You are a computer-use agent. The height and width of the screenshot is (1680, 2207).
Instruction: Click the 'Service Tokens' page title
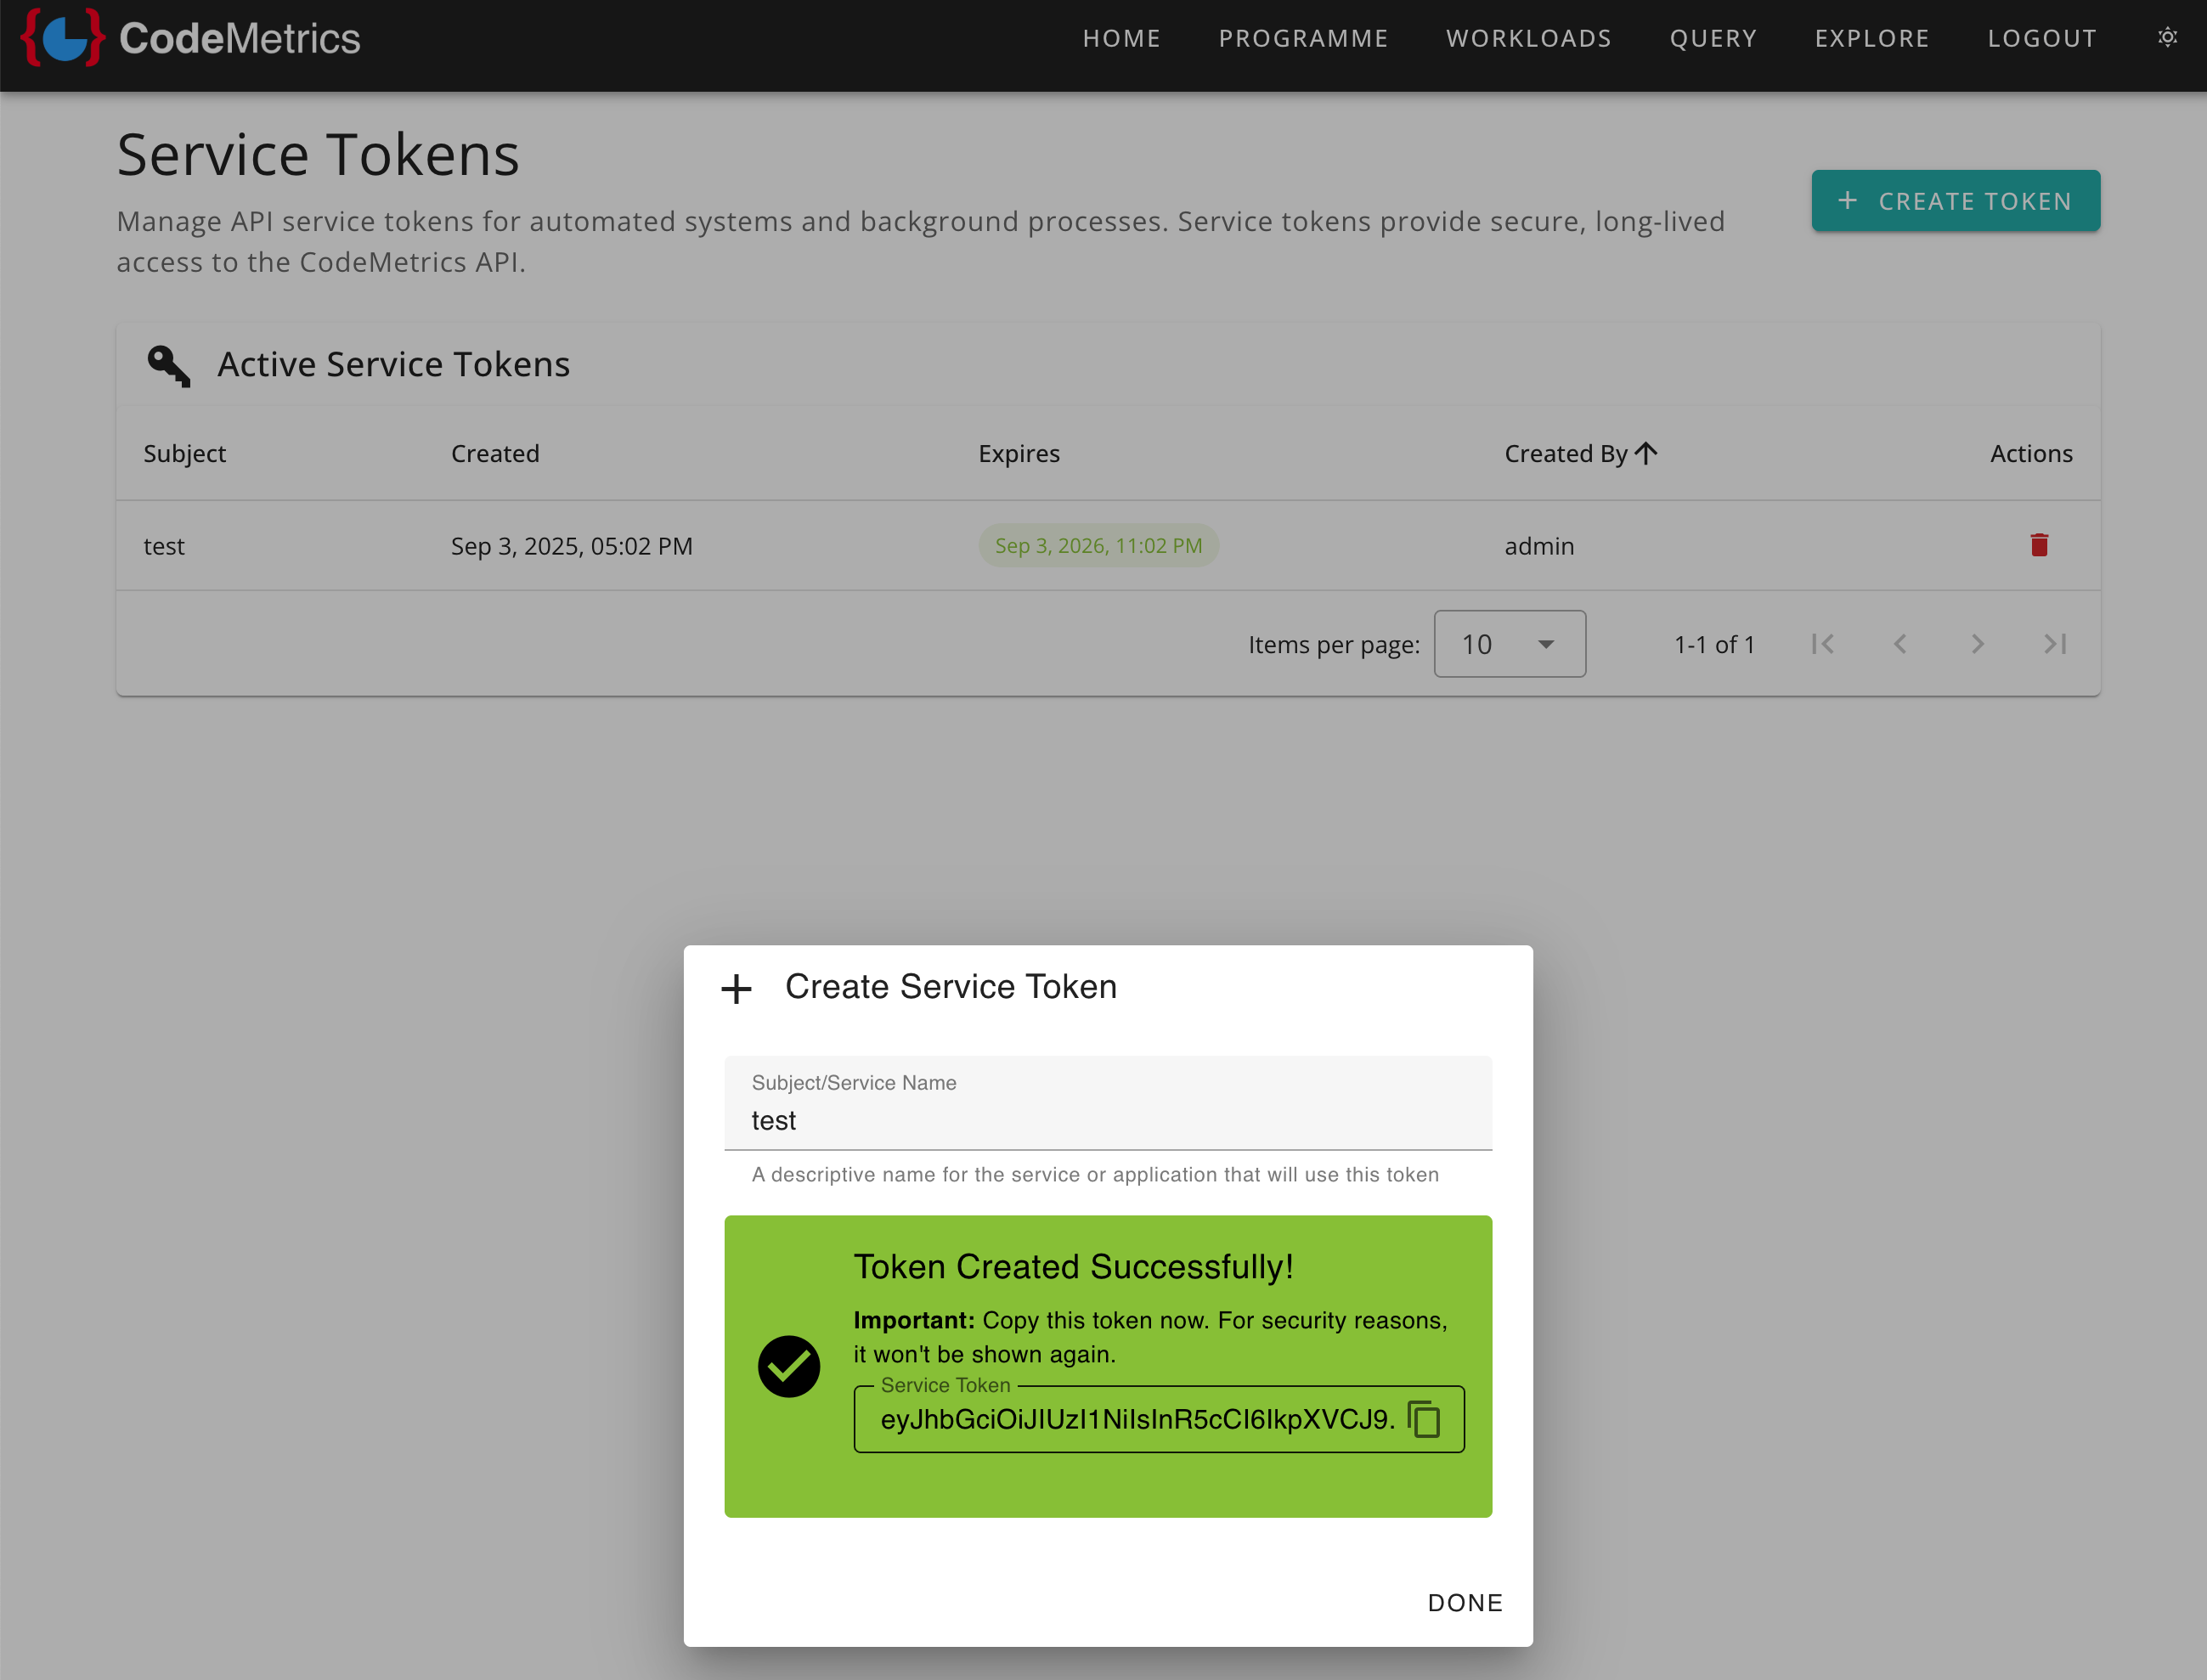tap(318, 155)
